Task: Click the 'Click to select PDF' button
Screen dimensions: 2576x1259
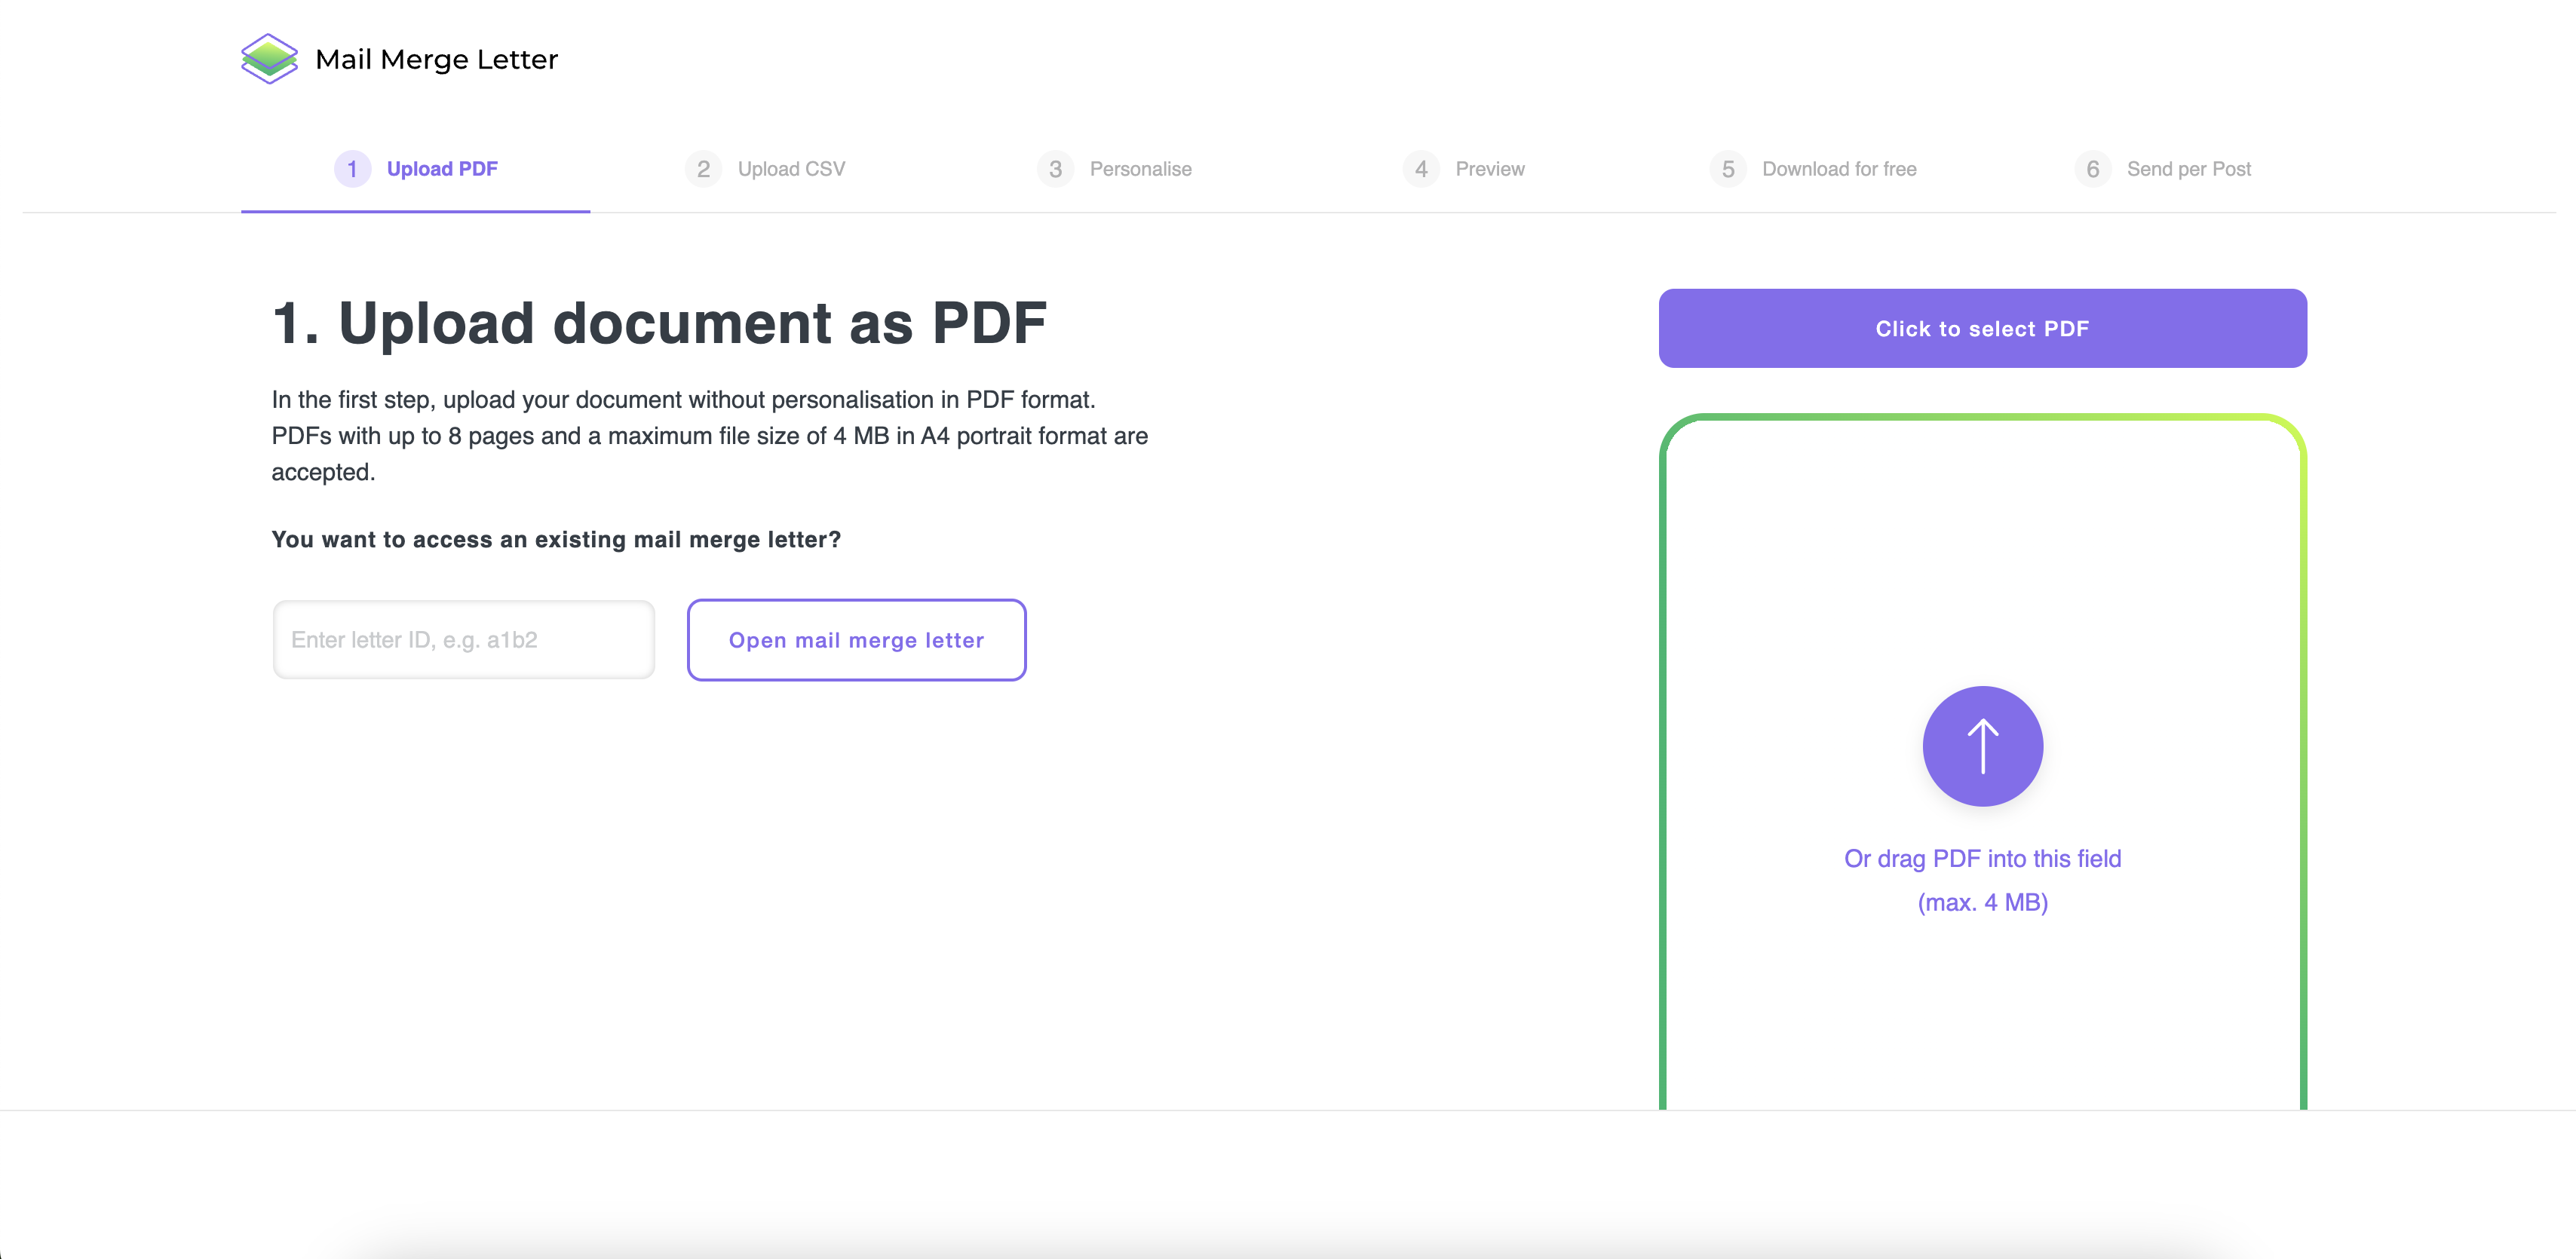Action: [x=1982, y=328]
